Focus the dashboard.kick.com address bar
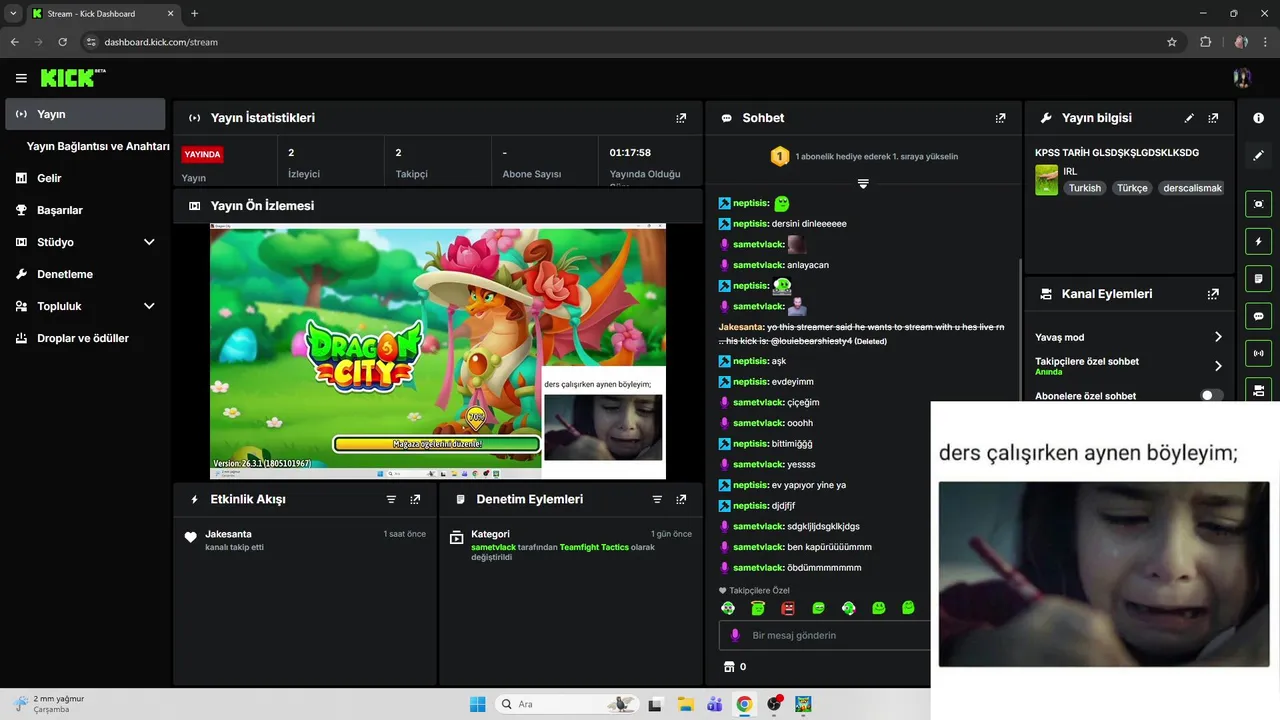Viewport: 1280px width, 720px height. [x=620, y=42]
